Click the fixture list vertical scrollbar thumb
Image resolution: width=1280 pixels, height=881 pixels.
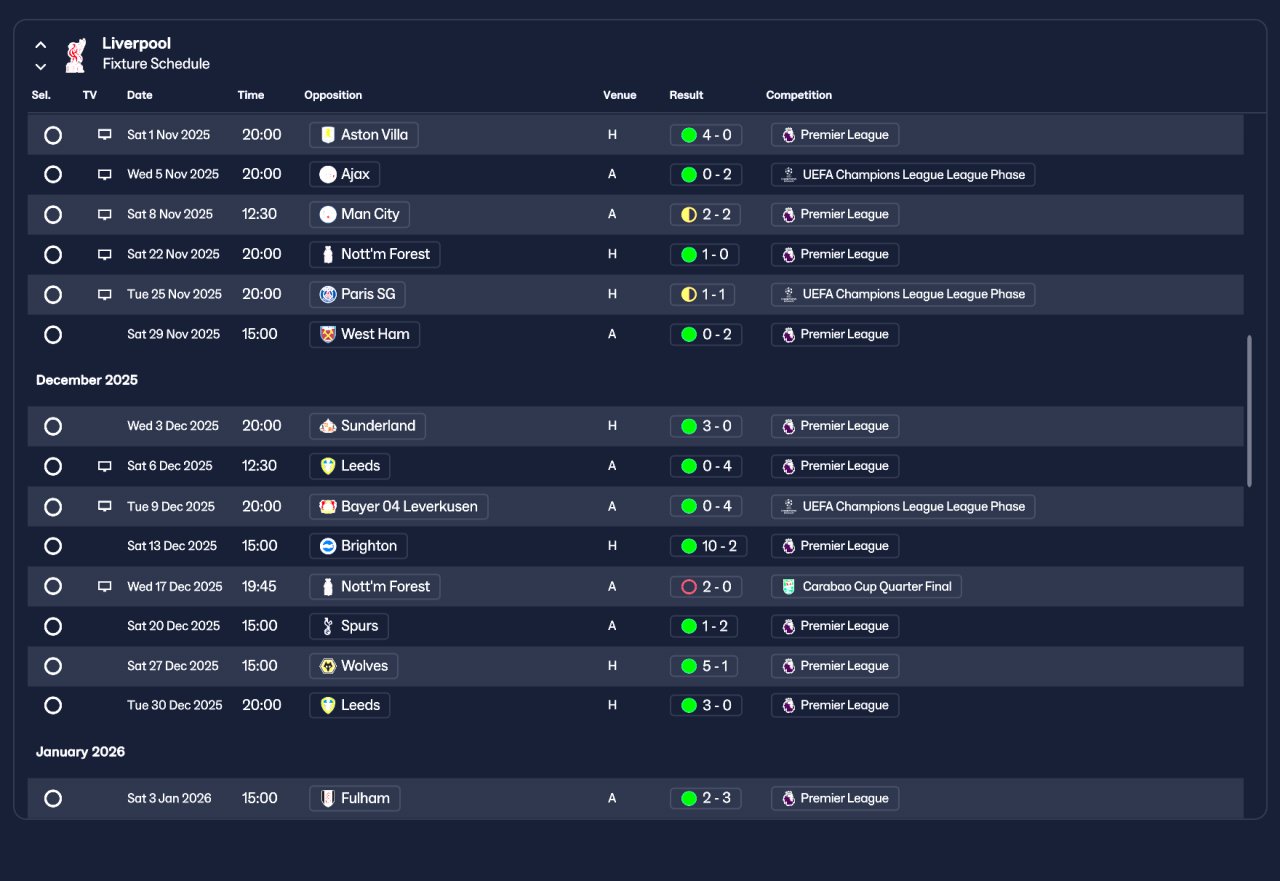tap(1249, 411)
